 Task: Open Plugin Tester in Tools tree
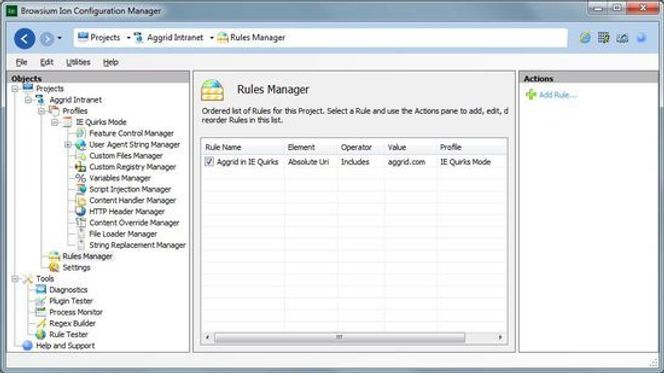pyautogui.click(x=71, y=301)
